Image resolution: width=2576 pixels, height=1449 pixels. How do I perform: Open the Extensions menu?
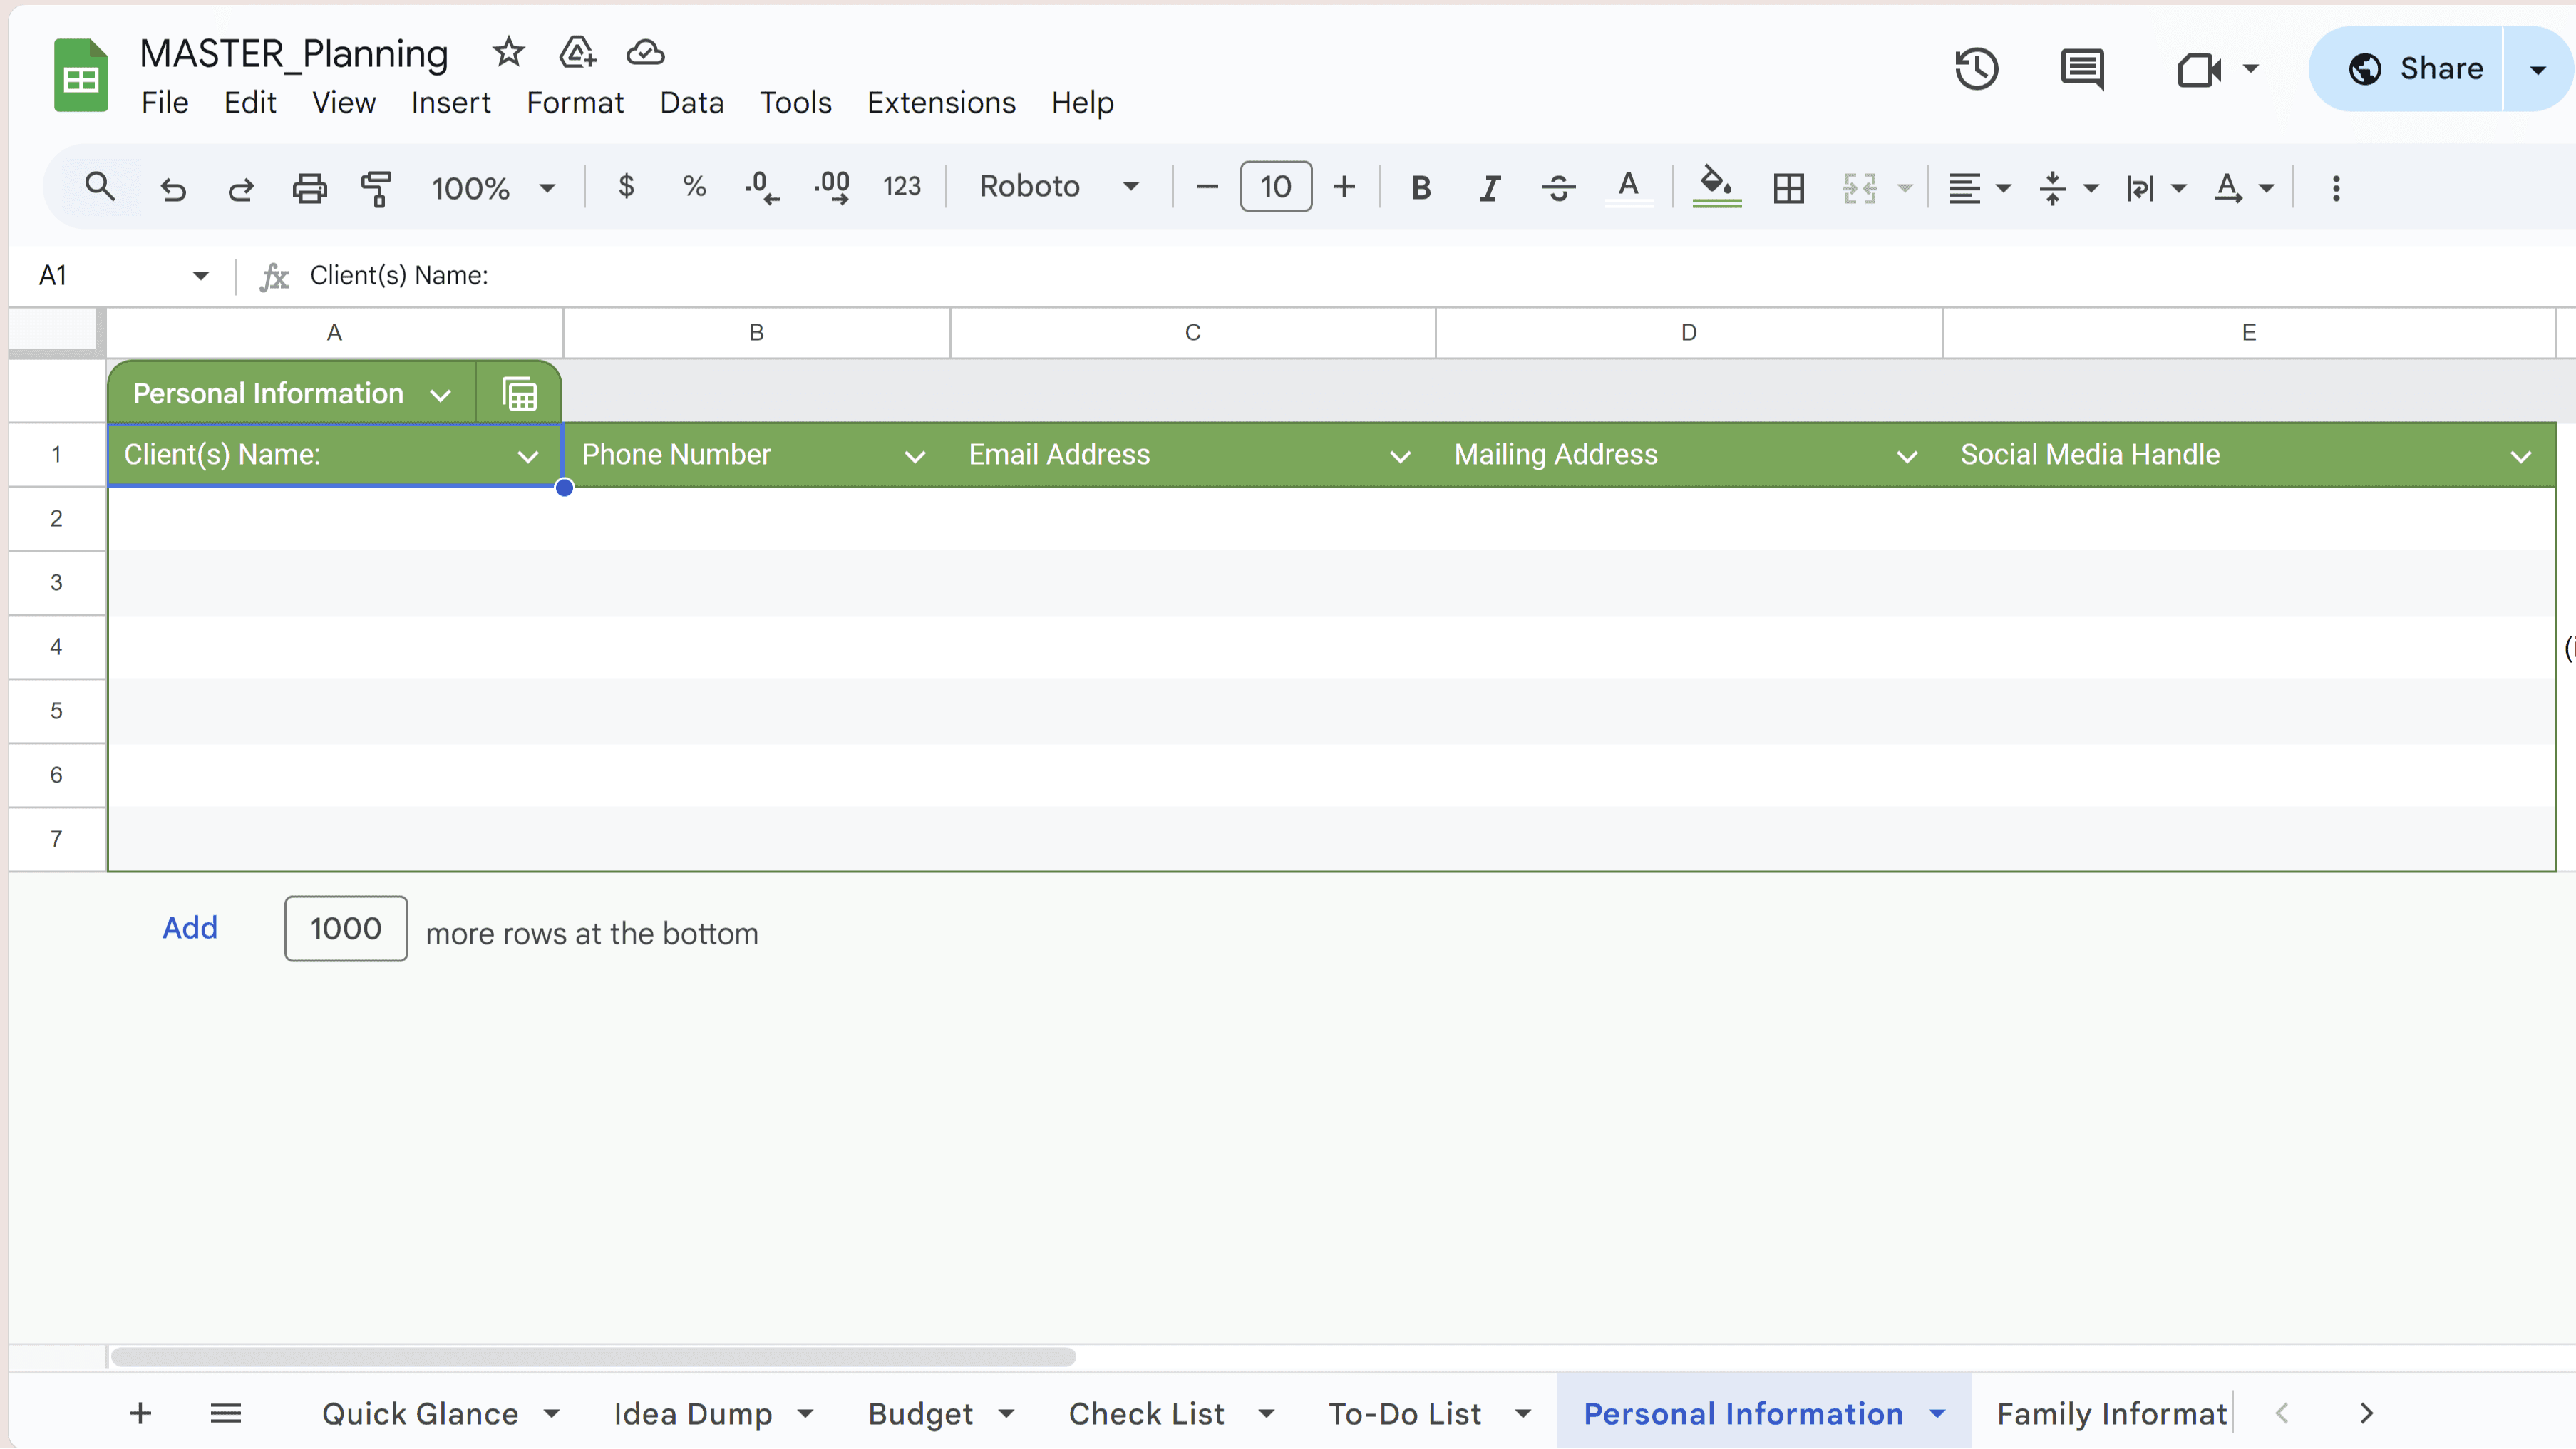click(x=941, y=103)
